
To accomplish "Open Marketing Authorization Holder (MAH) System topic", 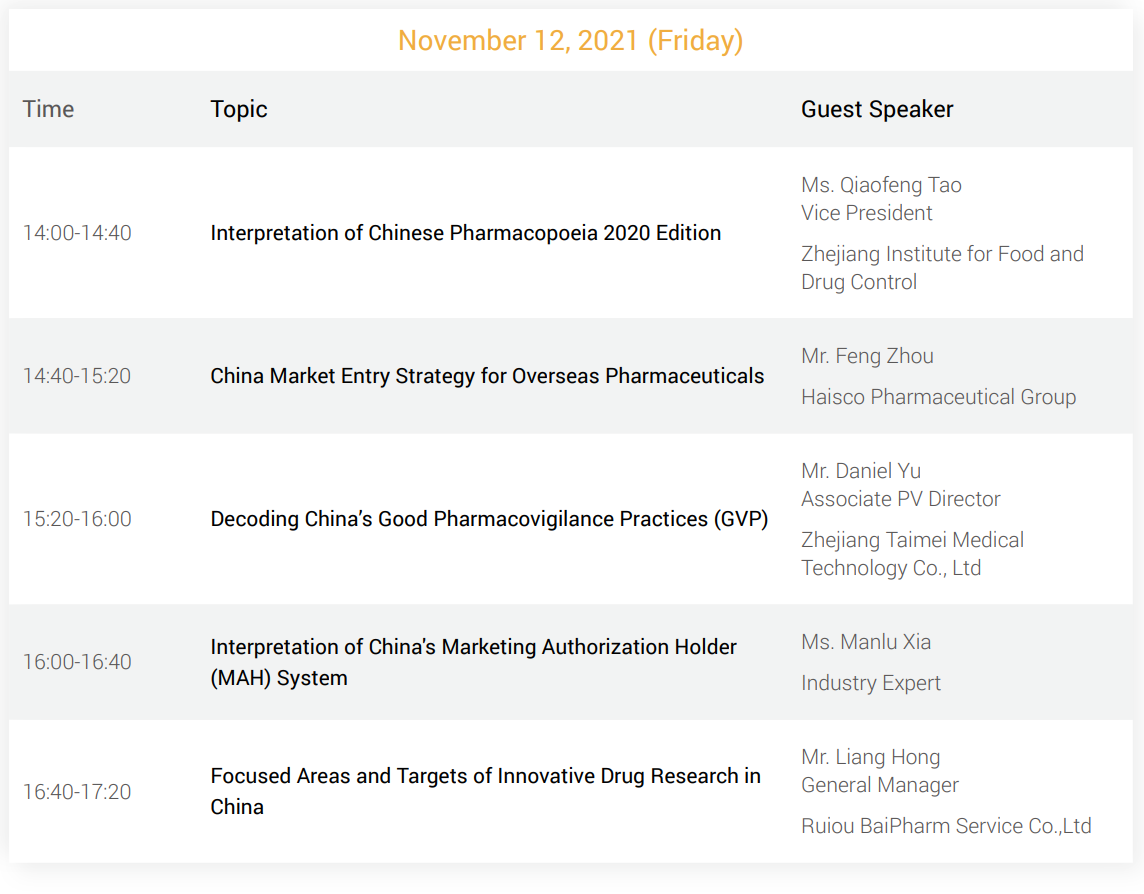I will tap(474, 662).
